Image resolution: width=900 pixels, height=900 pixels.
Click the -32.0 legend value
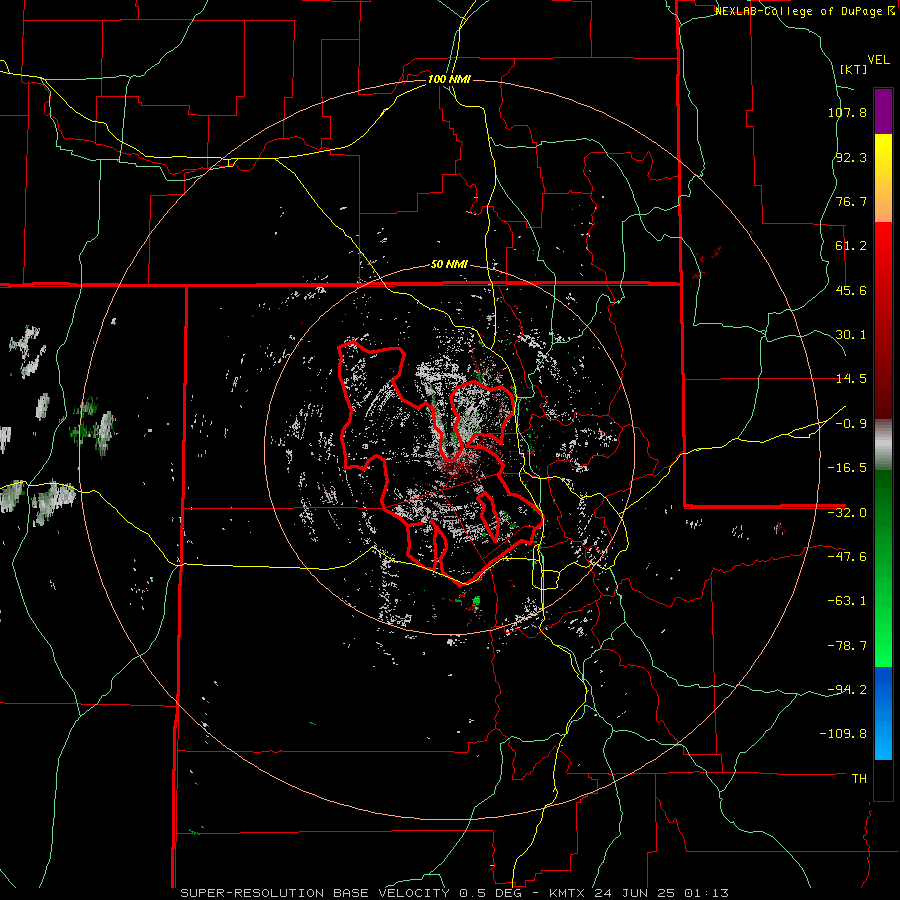tap(847, 513)
